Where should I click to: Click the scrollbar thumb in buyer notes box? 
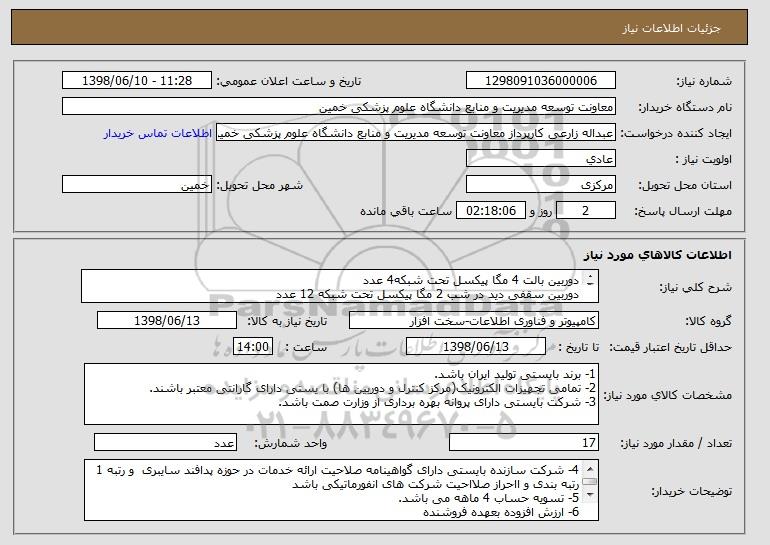coord(590,481)
